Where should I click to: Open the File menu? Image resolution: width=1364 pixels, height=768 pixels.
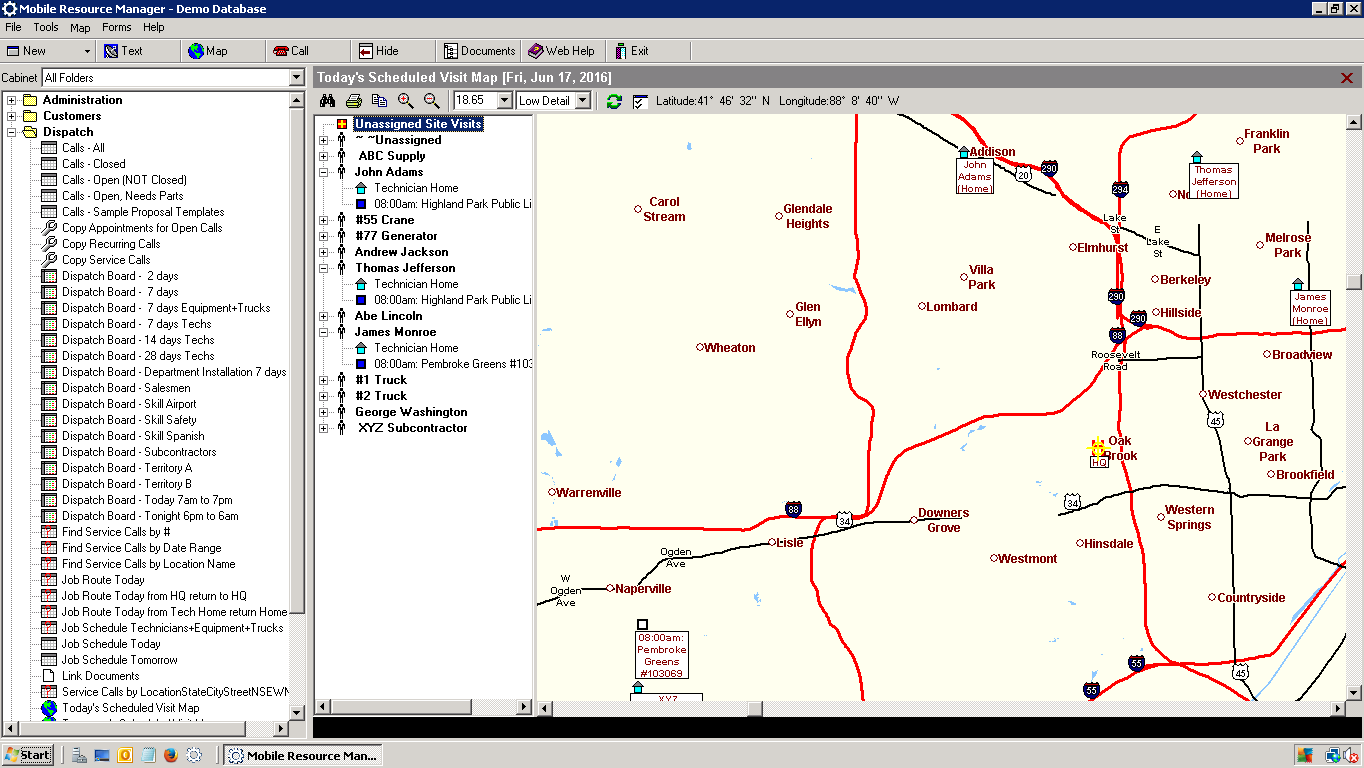click(13, 27)
